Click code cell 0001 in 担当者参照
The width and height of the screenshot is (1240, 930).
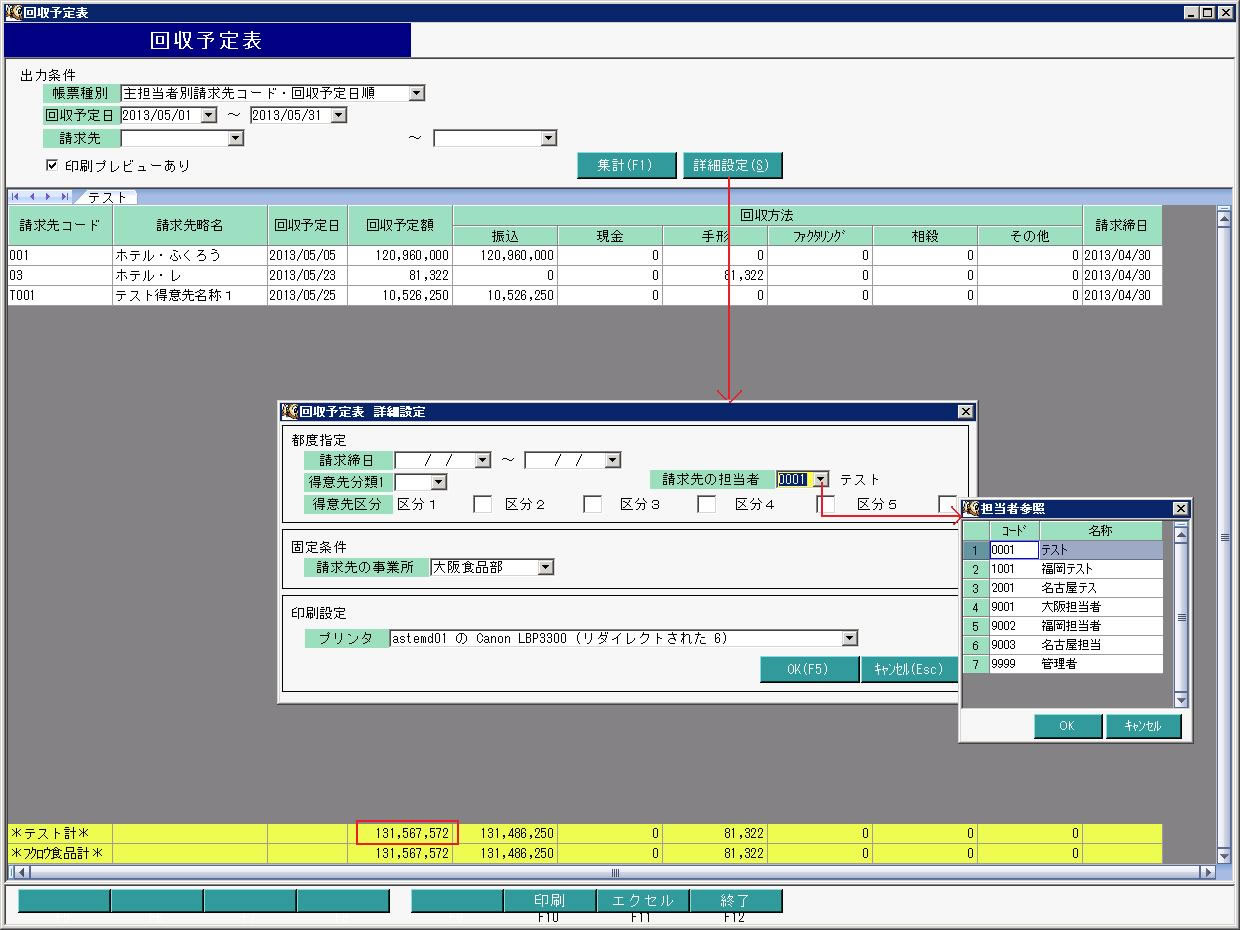coord(1014,549)
